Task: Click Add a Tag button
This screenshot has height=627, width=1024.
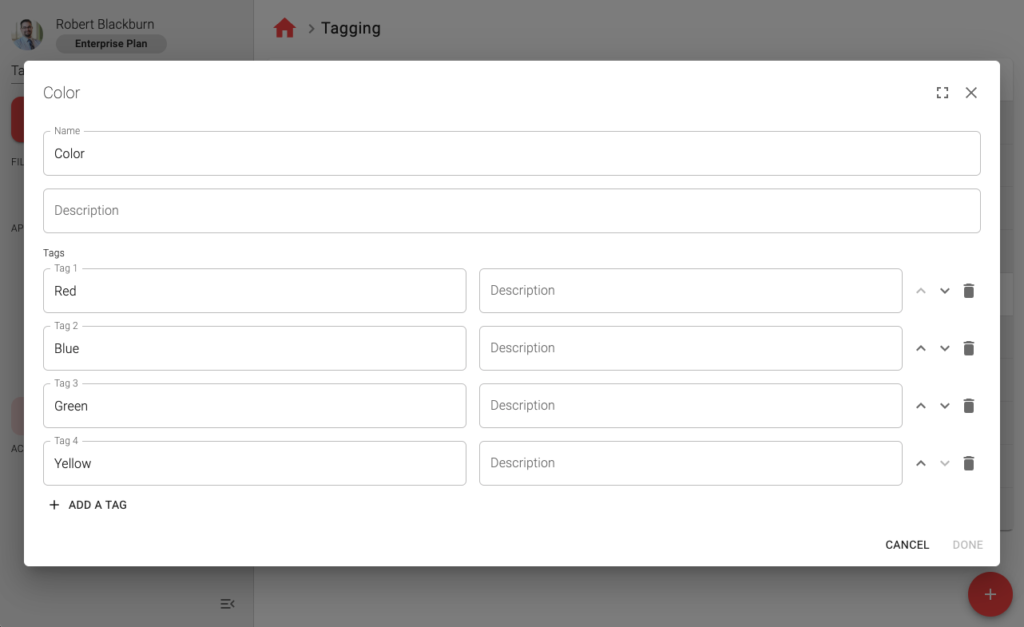Action: (x=88, y=505)
